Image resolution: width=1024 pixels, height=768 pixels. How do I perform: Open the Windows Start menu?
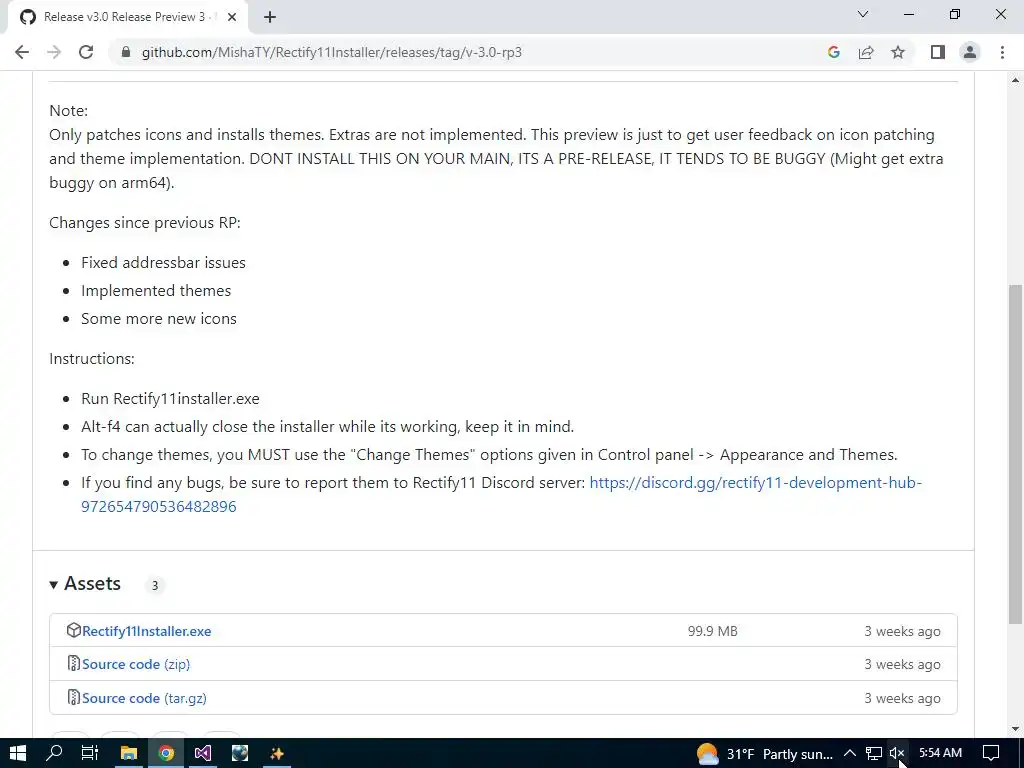18,754
